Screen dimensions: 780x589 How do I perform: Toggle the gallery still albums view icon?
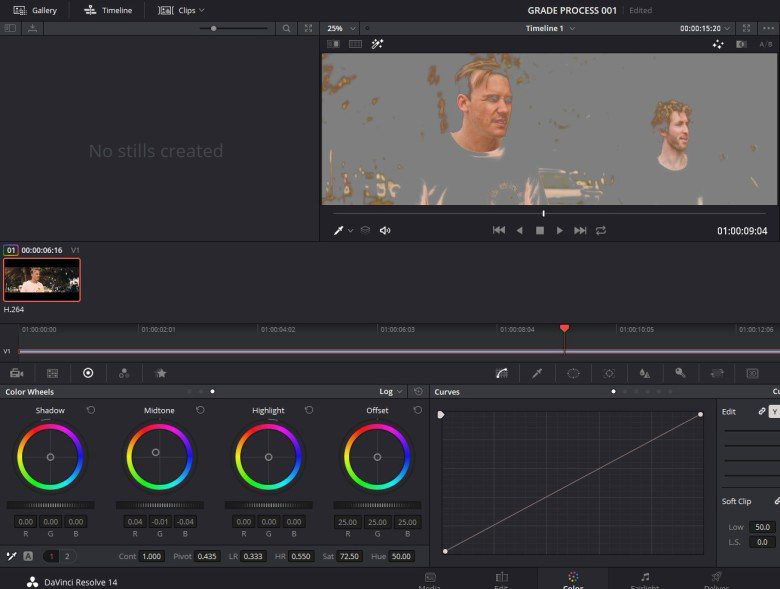coord(10,28)
